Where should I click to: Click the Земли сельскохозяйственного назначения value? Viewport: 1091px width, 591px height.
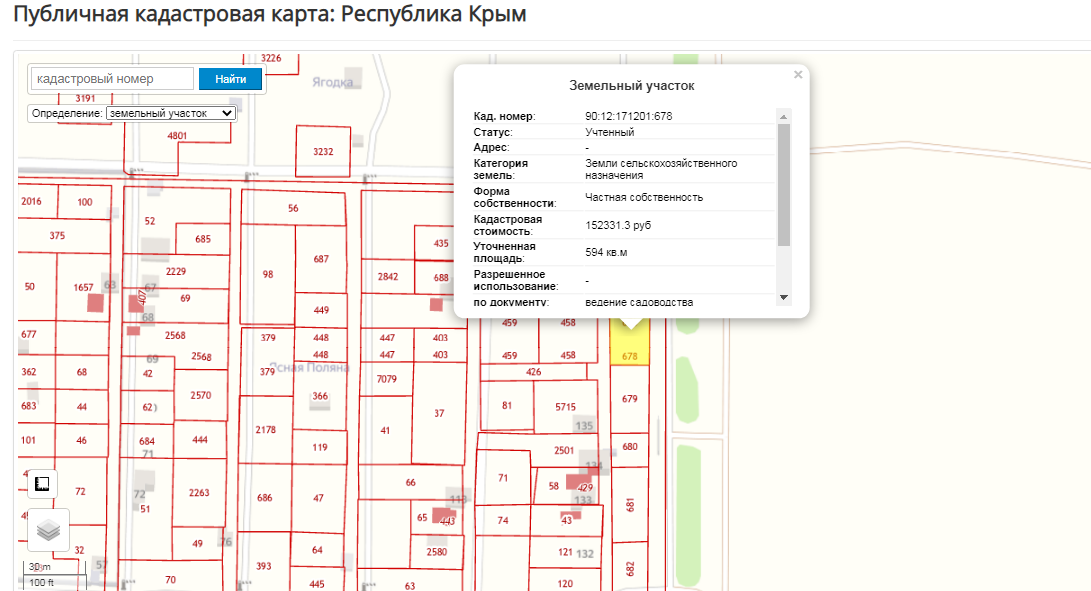pos(661,169)
